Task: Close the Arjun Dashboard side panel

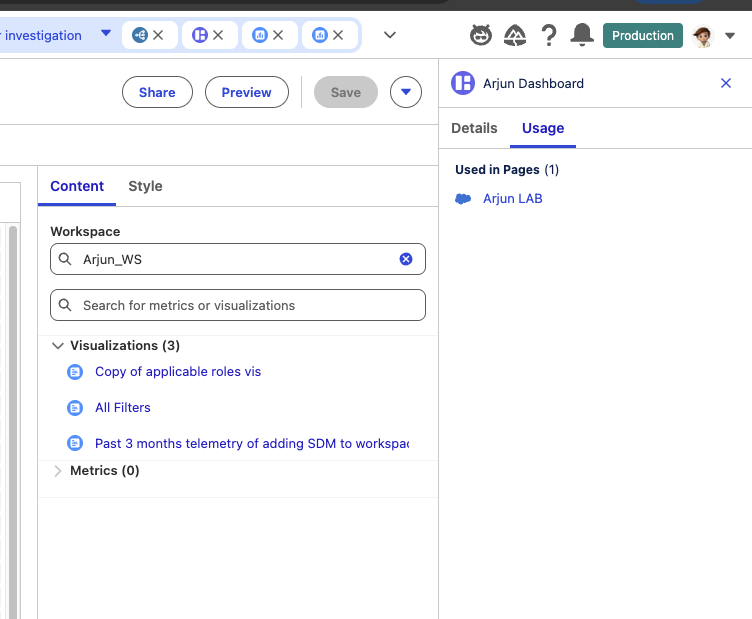Action: coord(726,83)
